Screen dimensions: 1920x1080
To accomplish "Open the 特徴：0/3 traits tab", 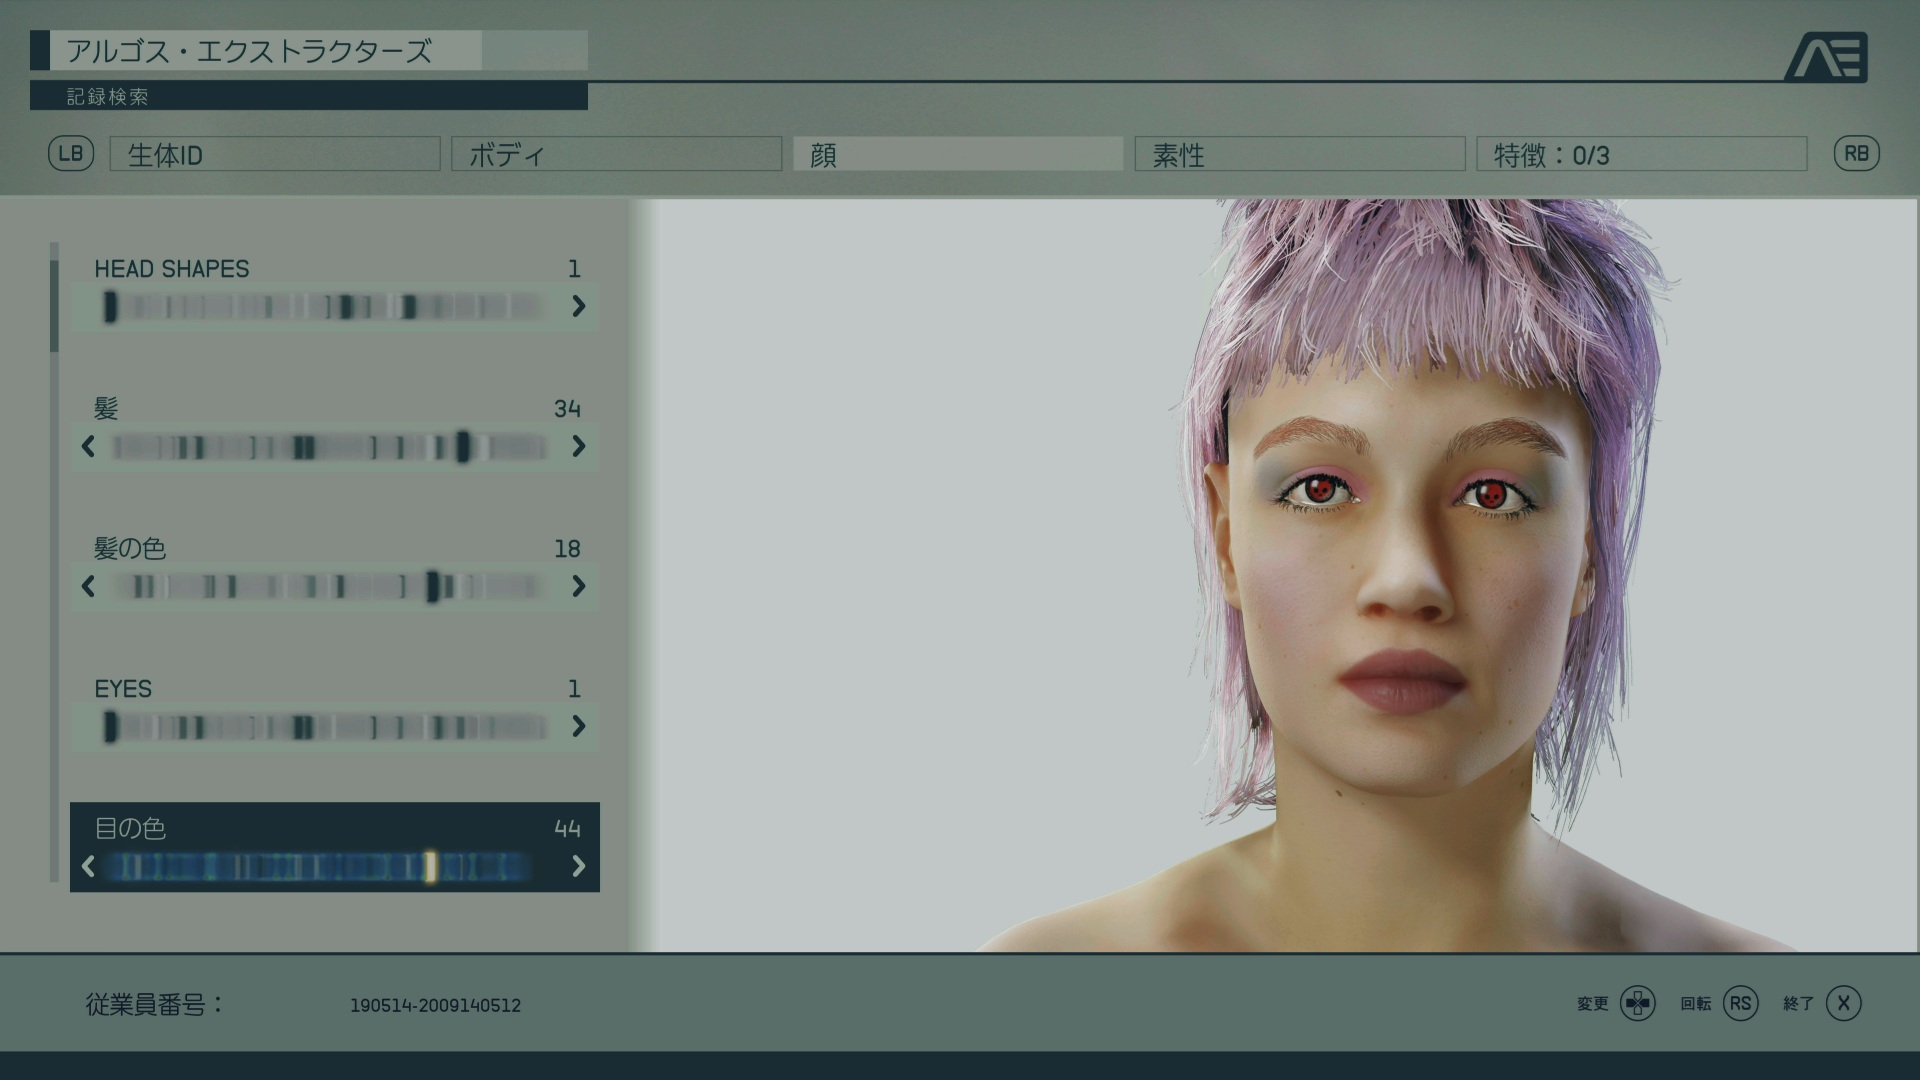I will (1641, 155).
